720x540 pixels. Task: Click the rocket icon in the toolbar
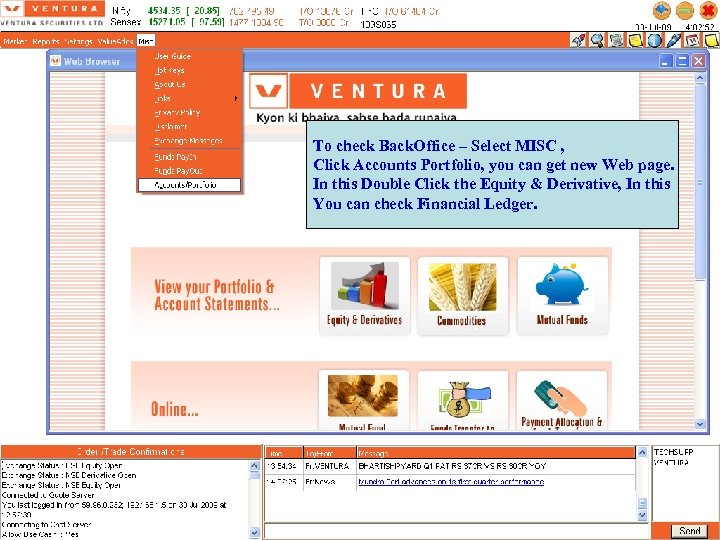point(578,40)
